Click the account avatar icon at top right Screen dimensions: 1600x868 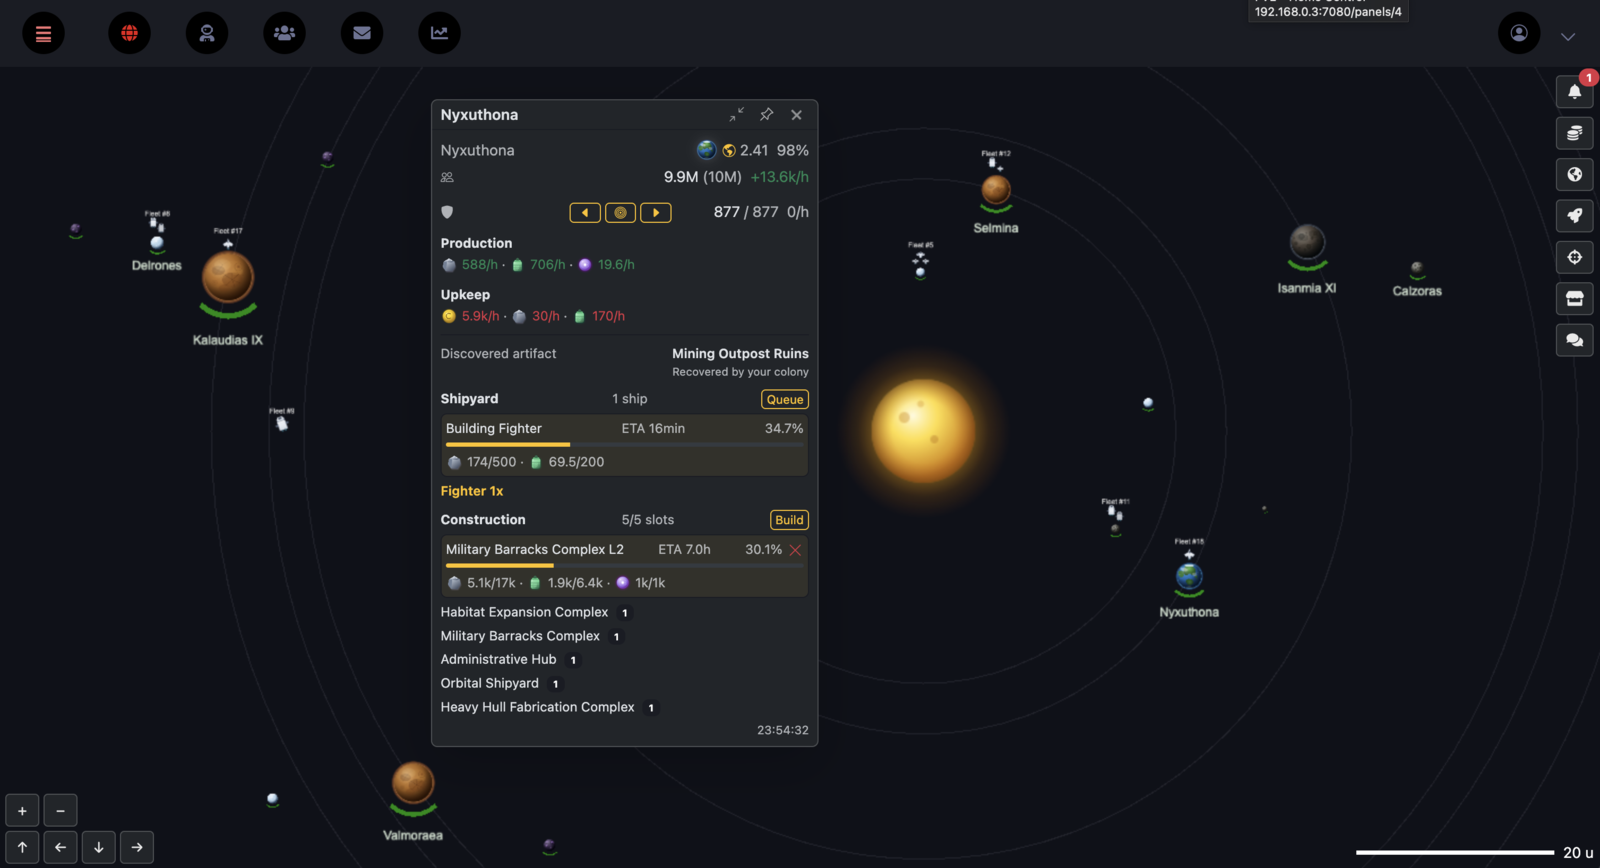(1519, 33)
